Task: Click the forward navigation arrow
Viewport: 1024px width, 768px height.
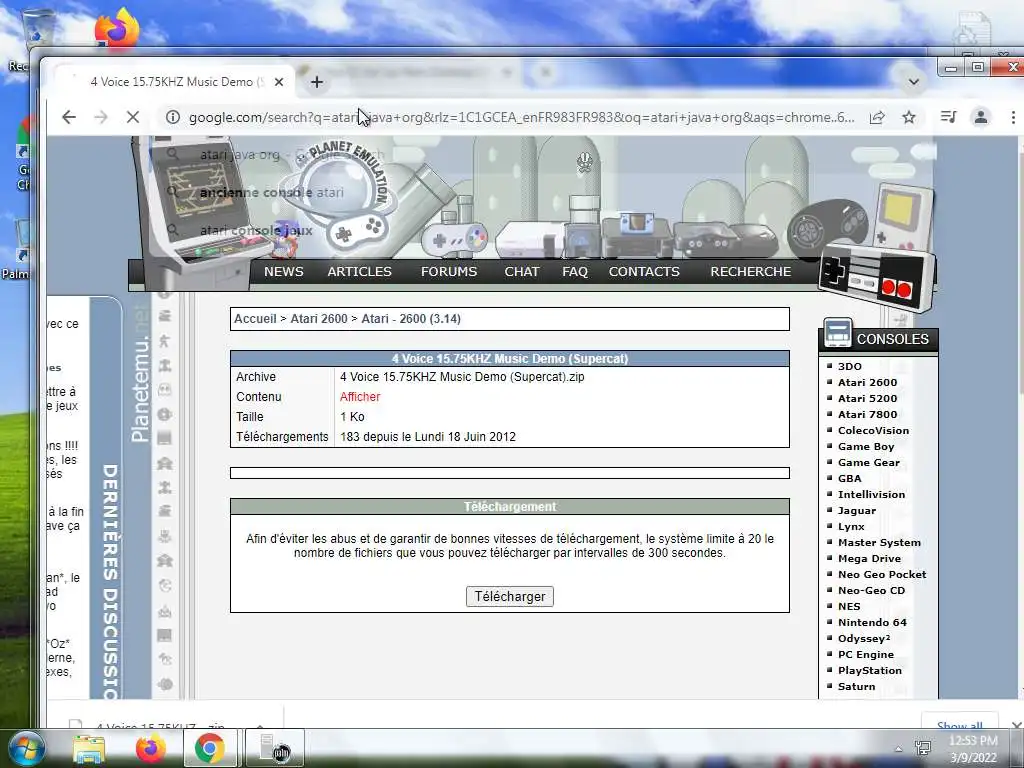Action: (101, 118)
